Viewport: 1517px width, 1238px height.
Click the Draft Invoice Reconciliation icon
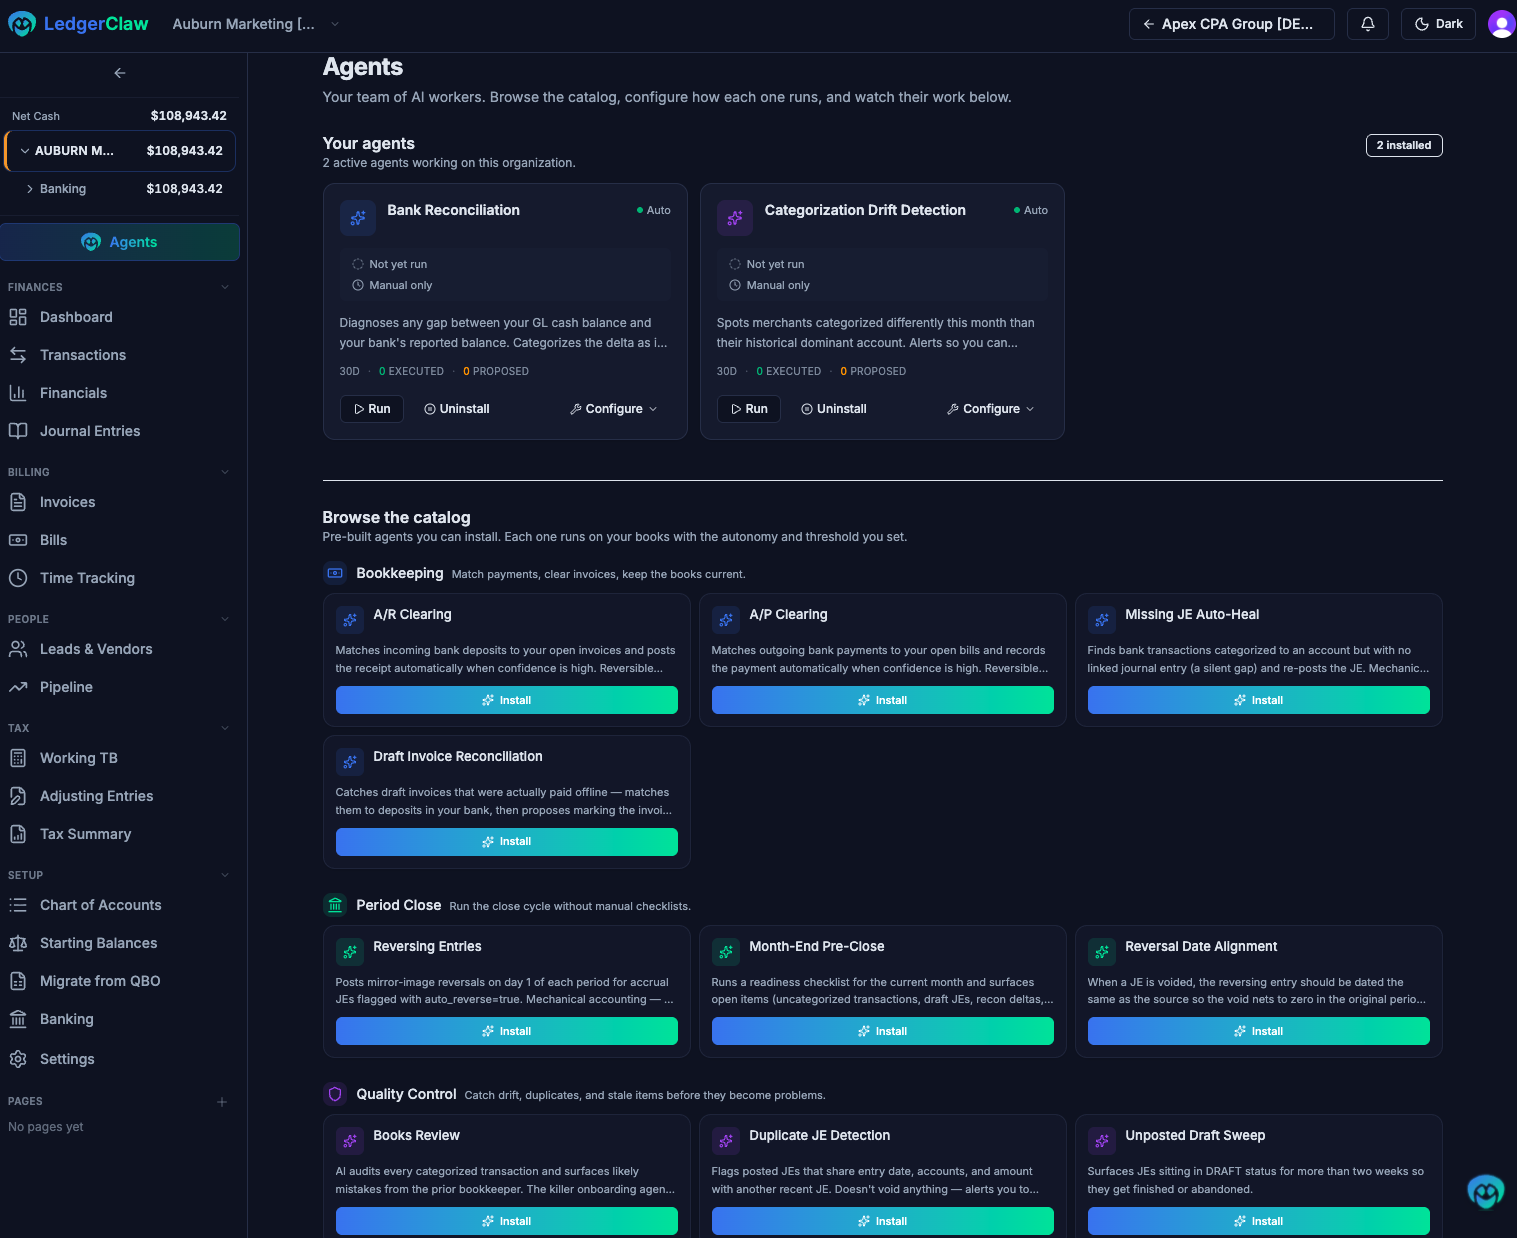(350, 762)
